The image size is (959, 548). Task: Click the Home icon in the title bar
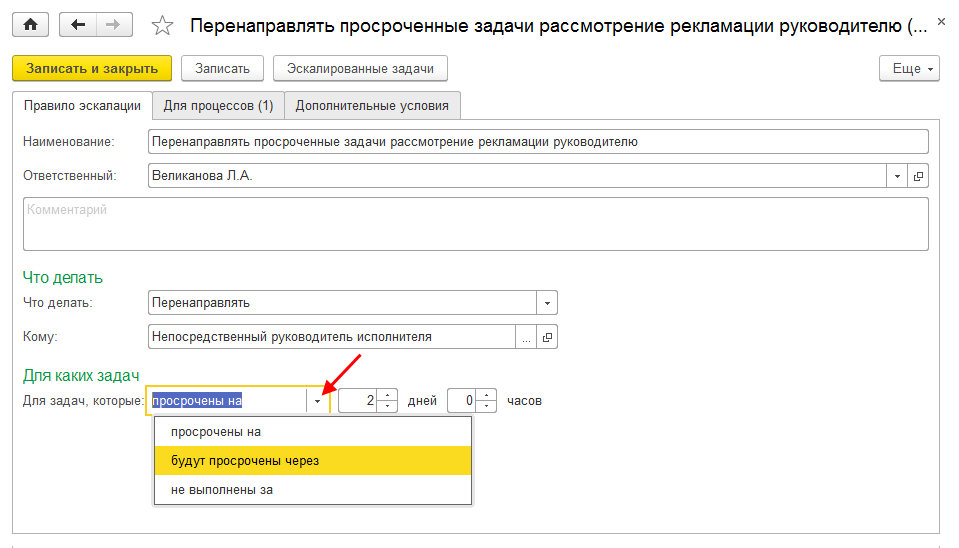click(30, 25)
